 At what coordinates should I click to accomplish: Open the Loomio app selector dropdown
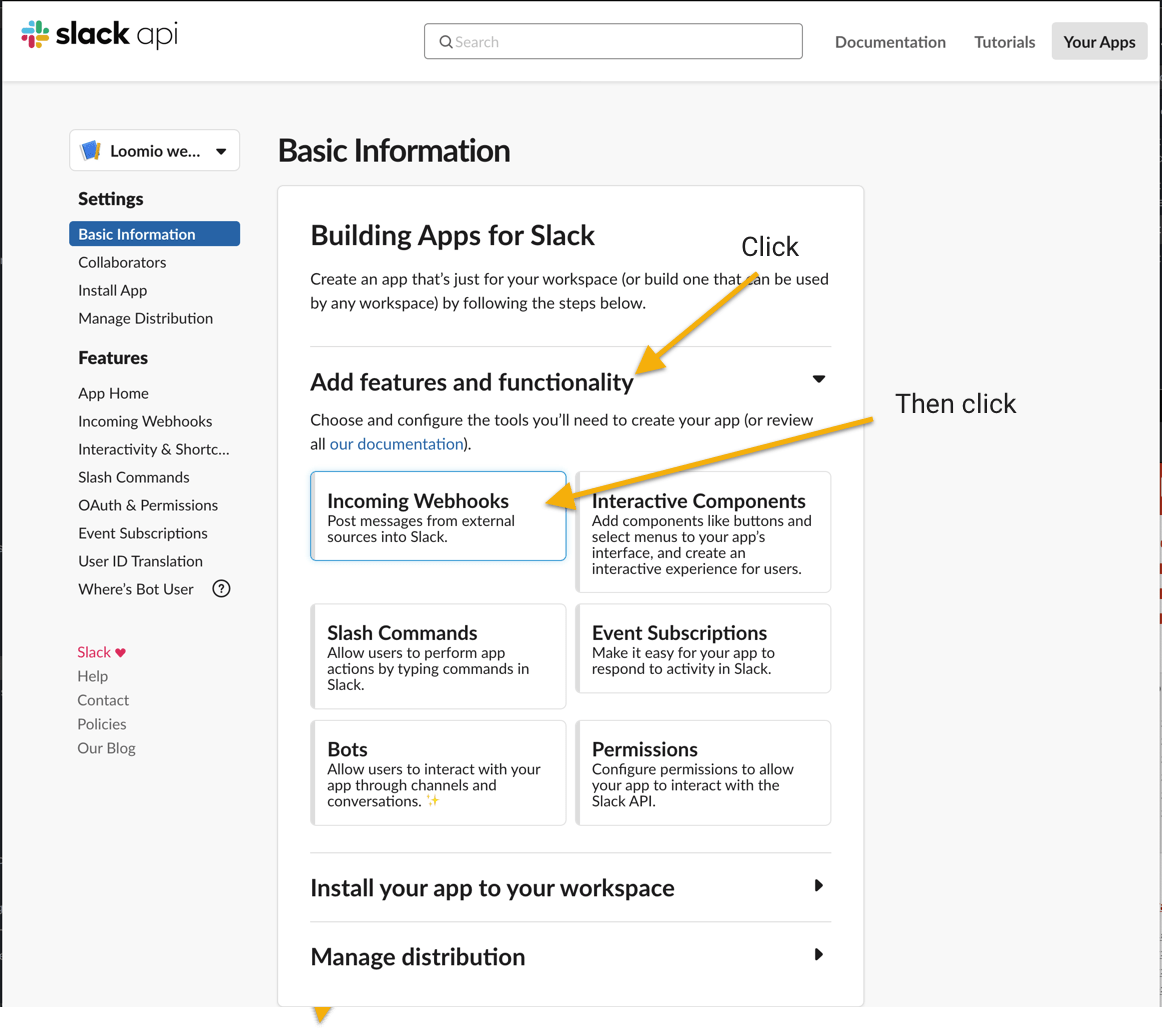click(154, 150)
